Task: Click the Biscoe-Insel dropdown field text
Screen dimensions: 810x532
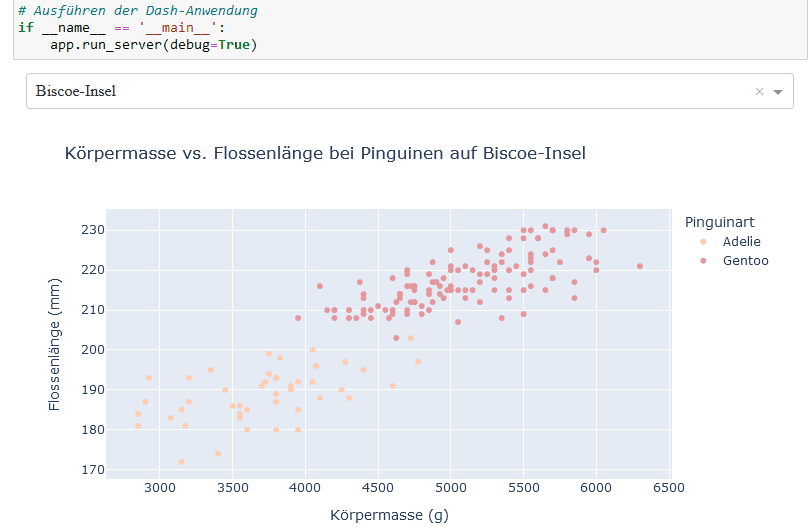Action: (x=76, y=91)
